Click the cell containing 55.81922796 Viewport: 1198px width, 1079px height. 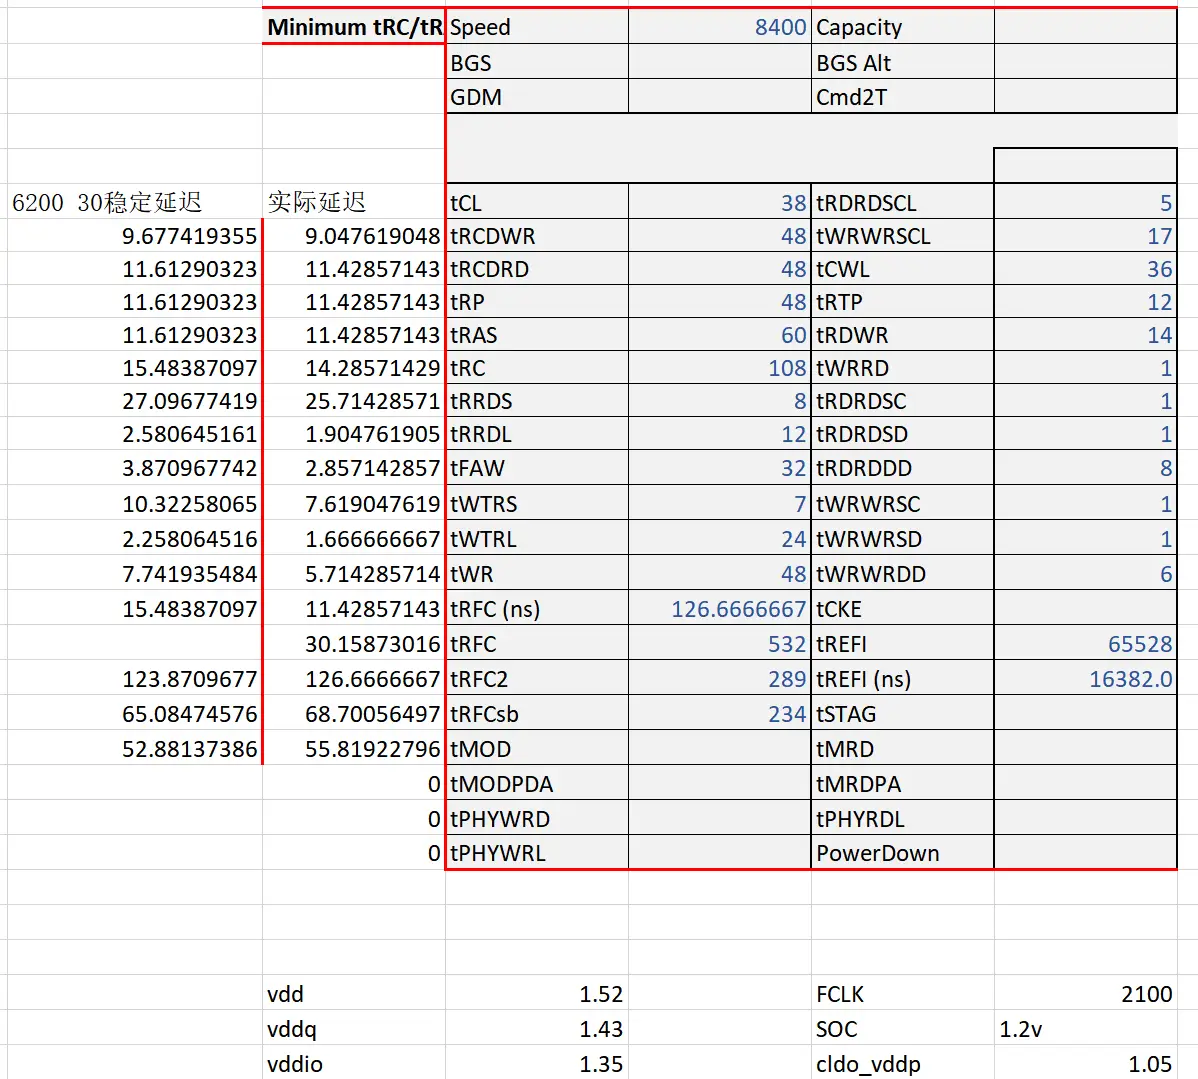click(354, 748)
